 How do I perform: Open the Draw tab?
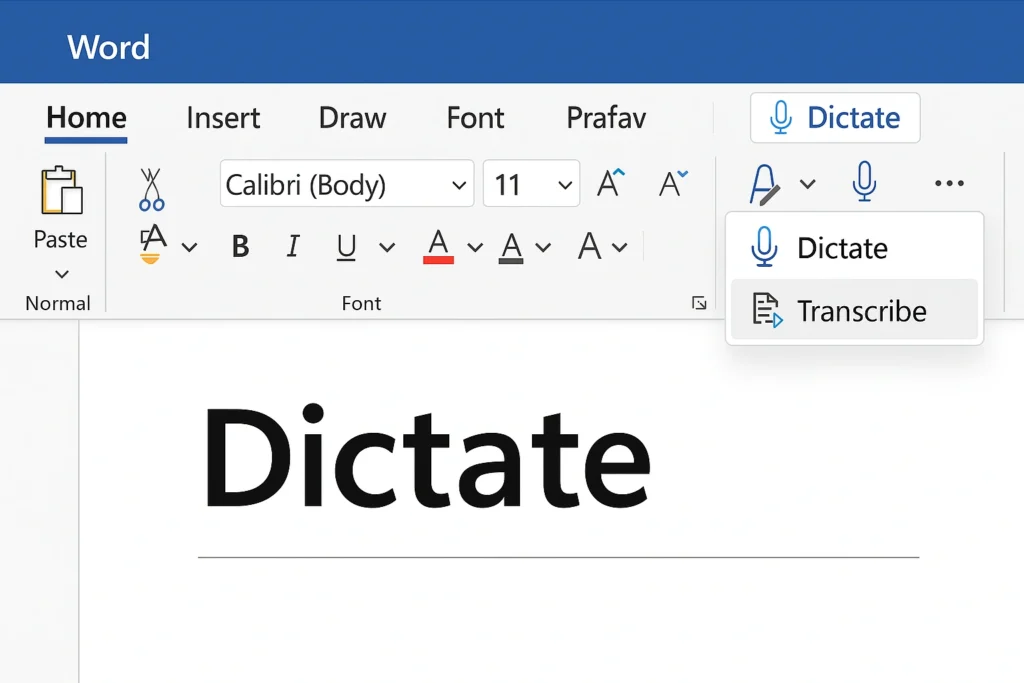(352, 118)
